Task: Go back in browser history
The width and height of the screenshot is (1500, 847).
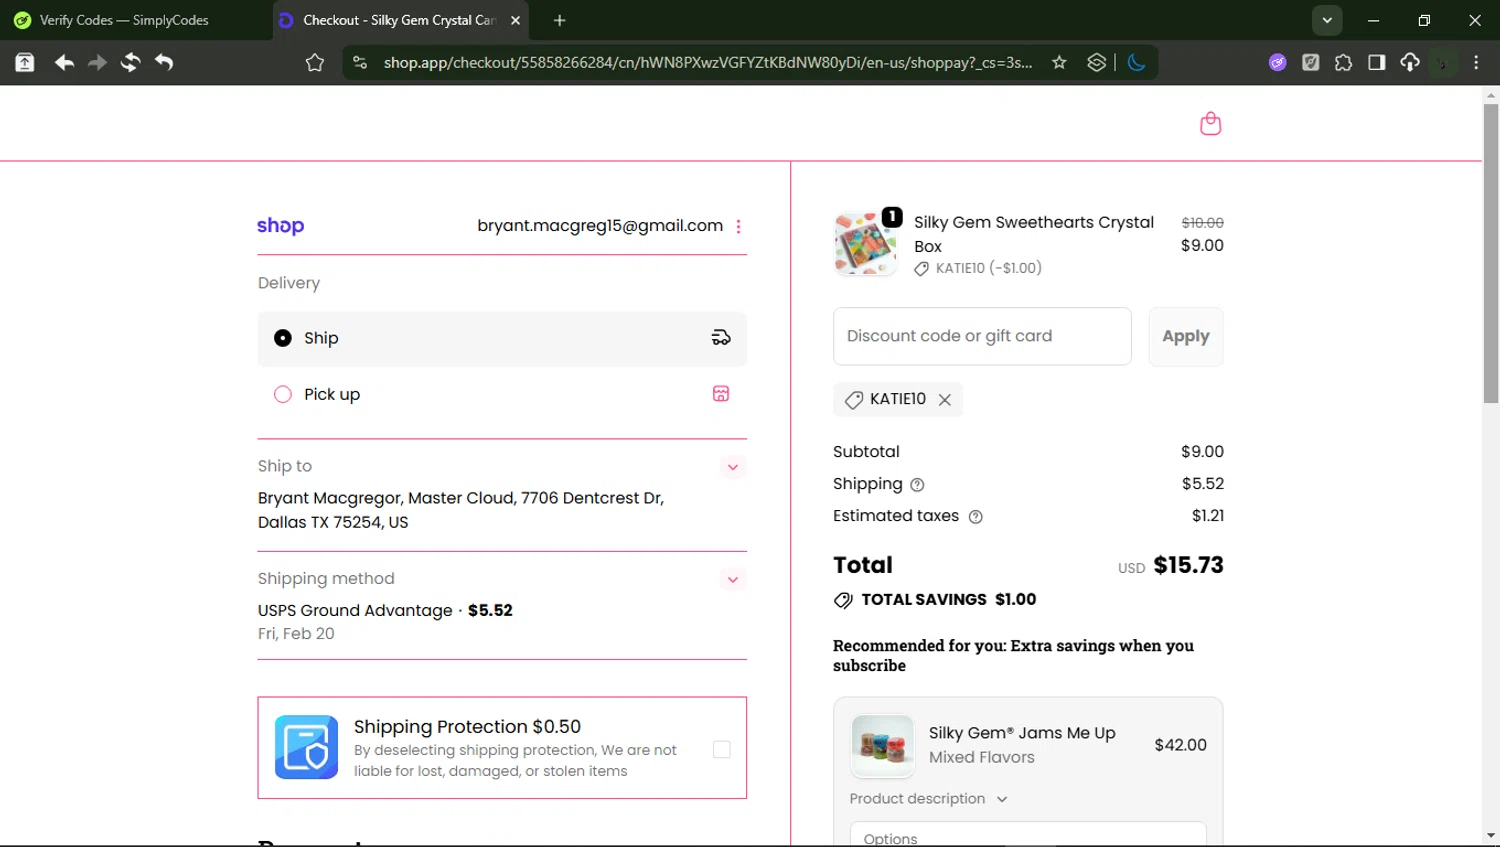Action: (64, 62)
